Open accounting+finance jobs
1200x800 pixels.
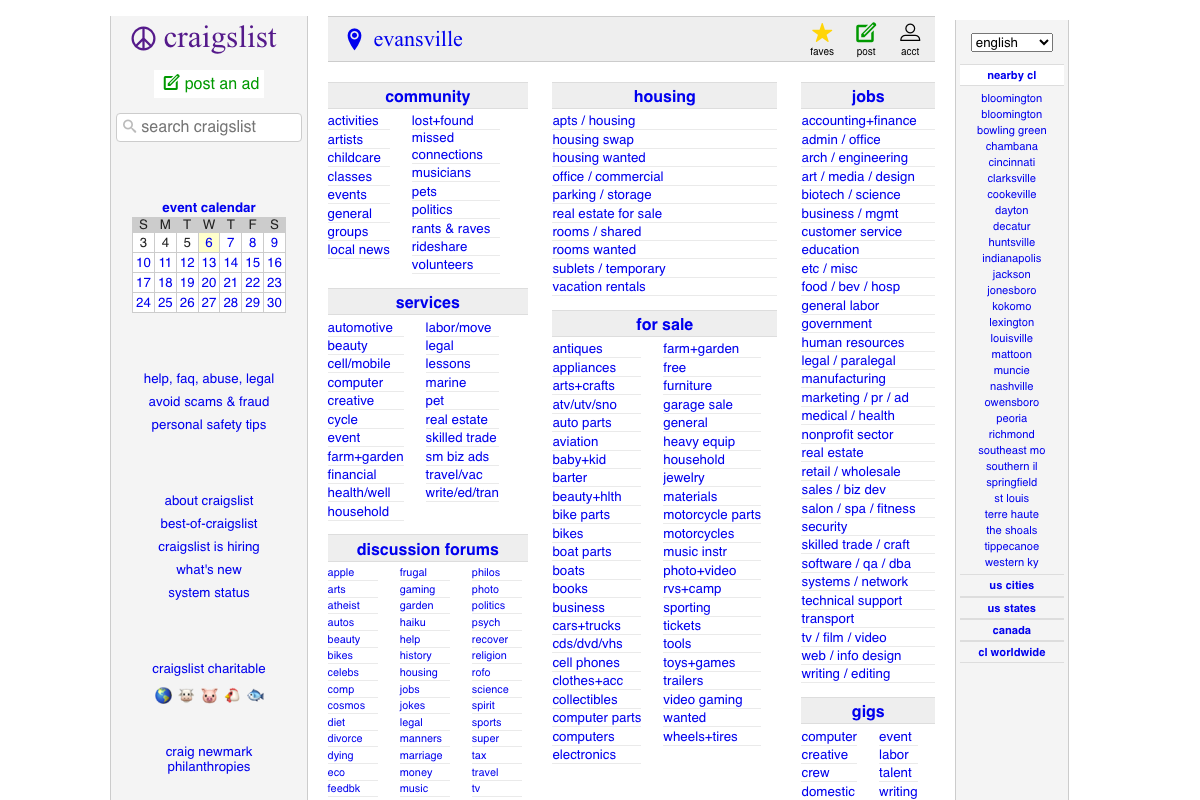pyautogui.click(x=859, y=121)
